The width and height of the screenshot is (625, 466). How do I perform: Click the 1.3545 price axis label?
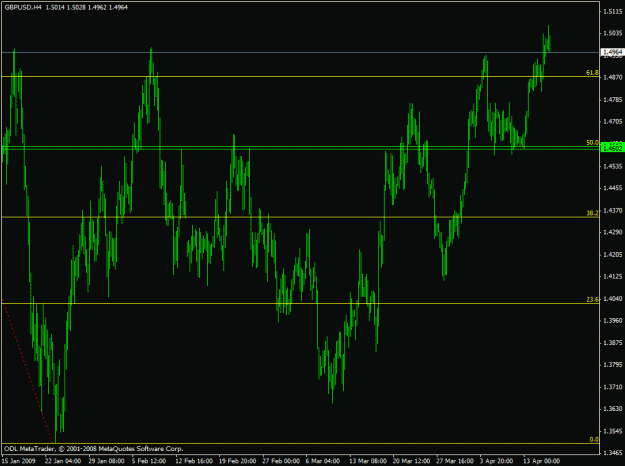point(613,431)
